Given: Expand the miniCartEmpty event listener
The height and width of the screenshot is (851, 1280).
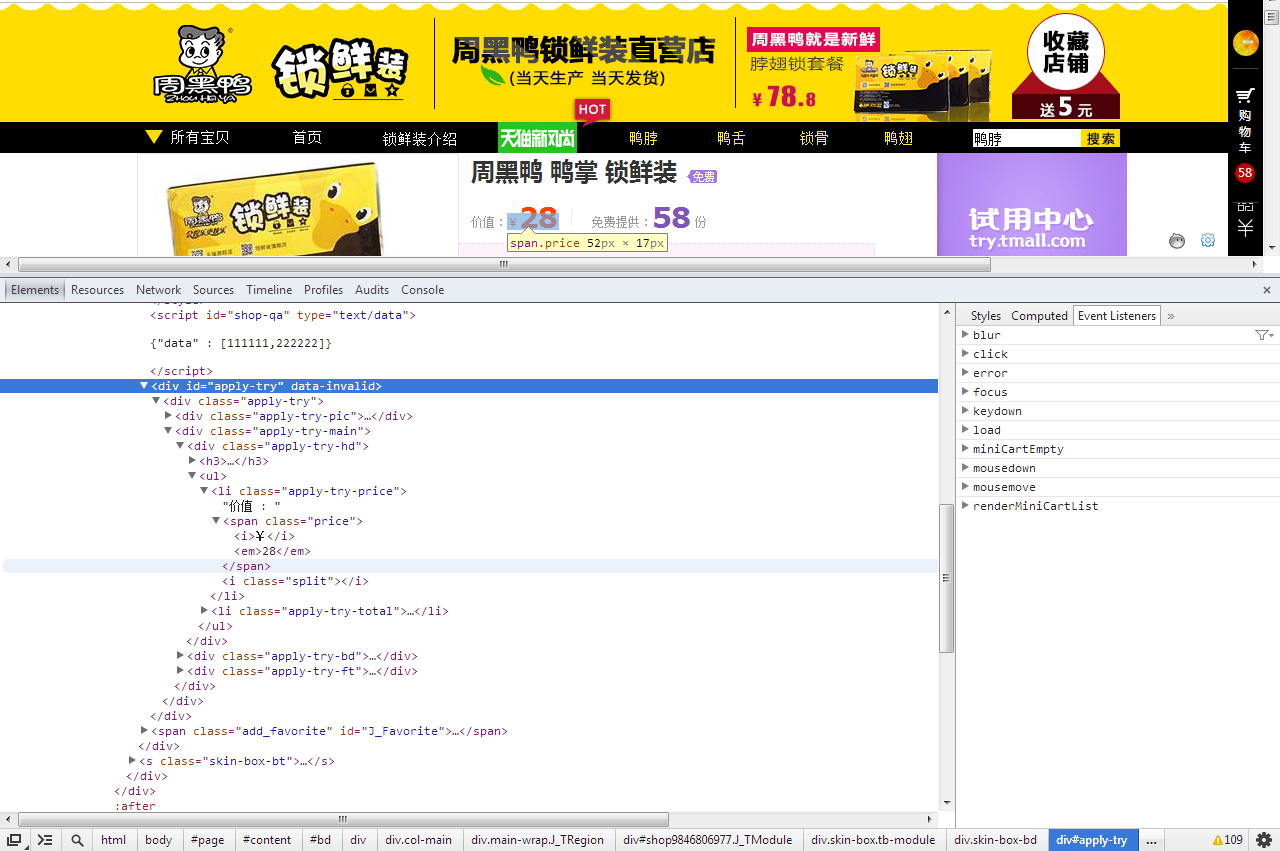Looking at the screenshot, I should 965,449.
